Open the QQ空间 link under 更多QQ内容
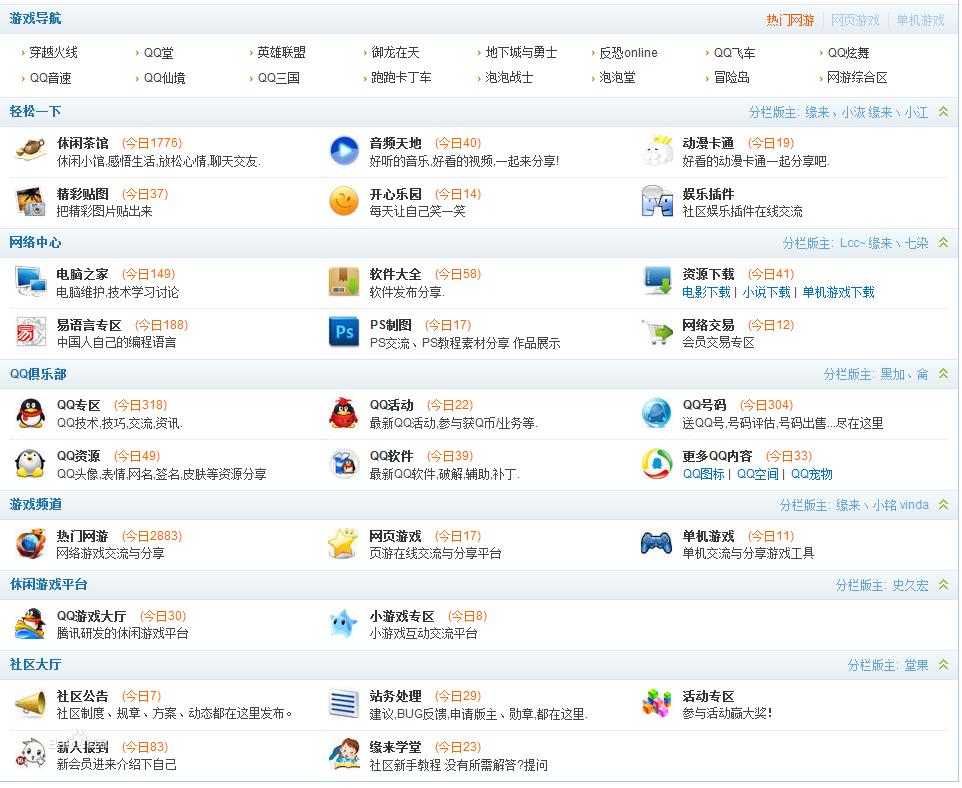The width and height of the screenshot is (962, 788). [x=757, y=474]
